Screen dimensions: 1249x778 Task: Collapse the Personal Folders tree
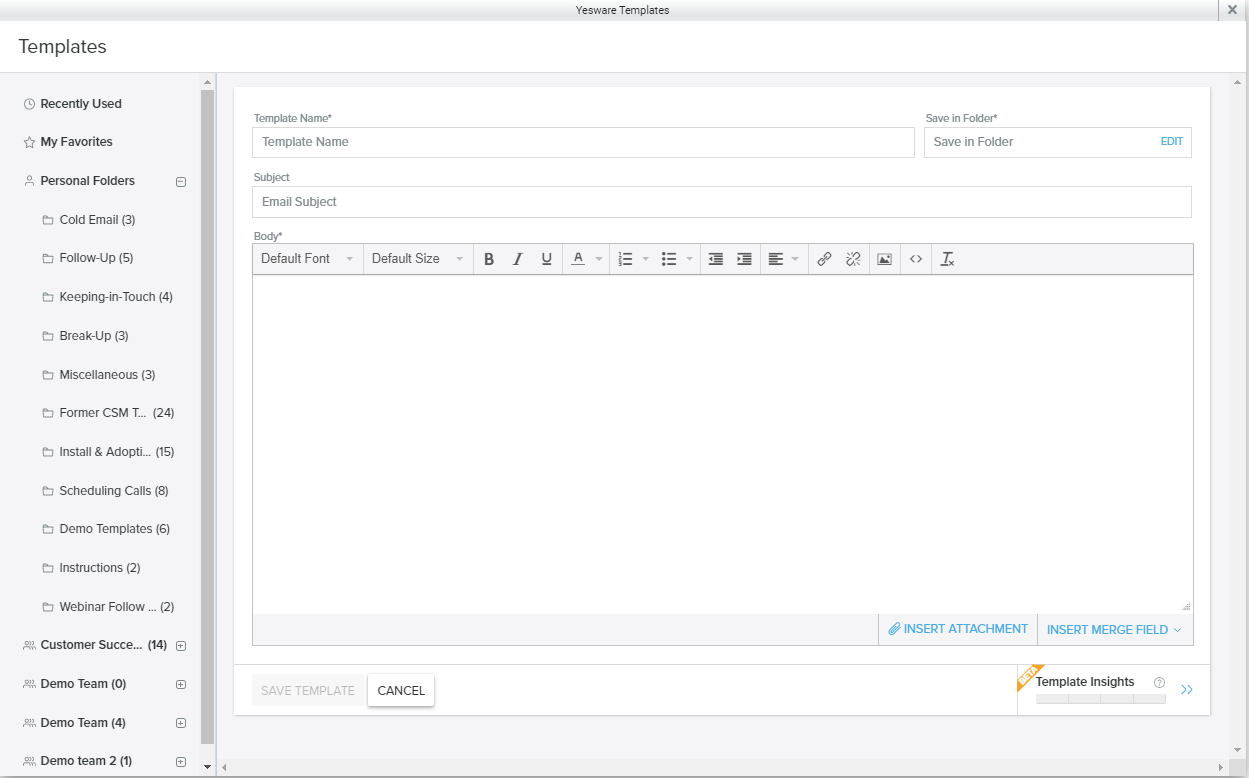pyautogui.click(x=181, y=182)
